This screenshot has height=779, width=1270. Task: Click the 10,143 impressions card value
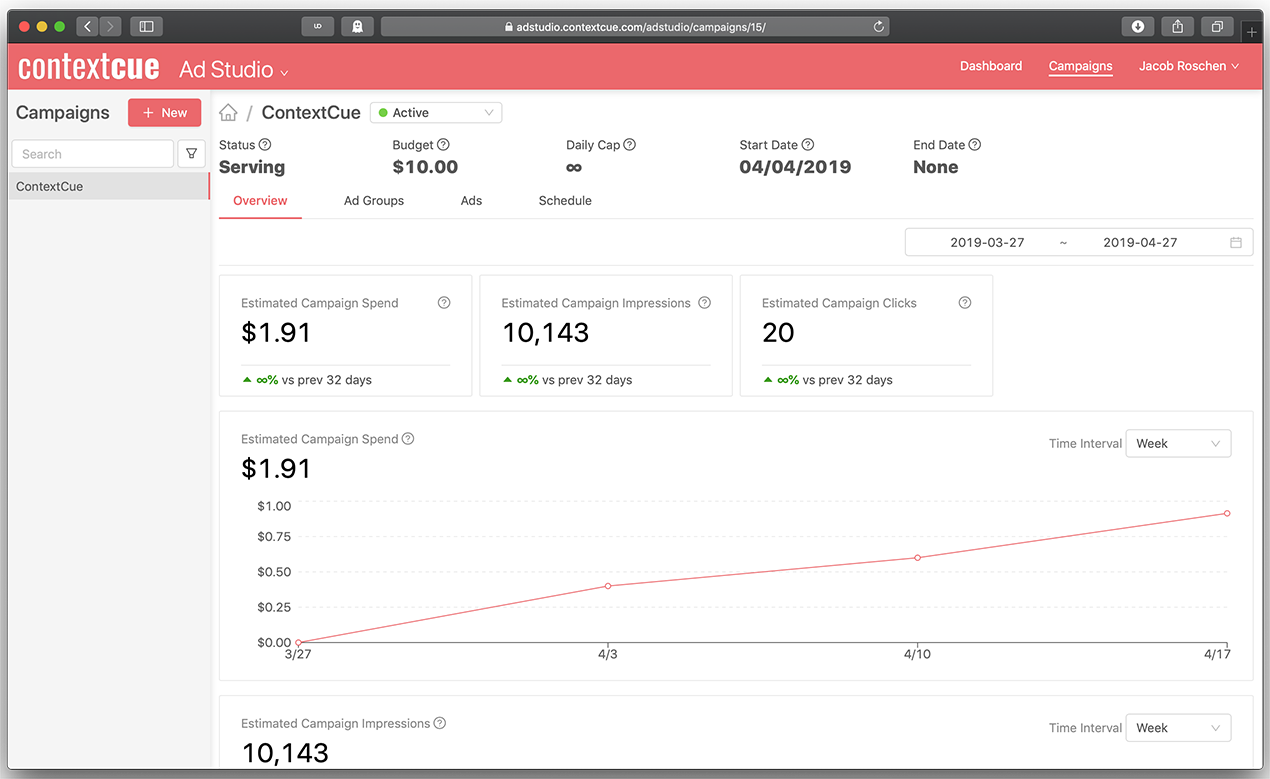click(x=546, y=333)
